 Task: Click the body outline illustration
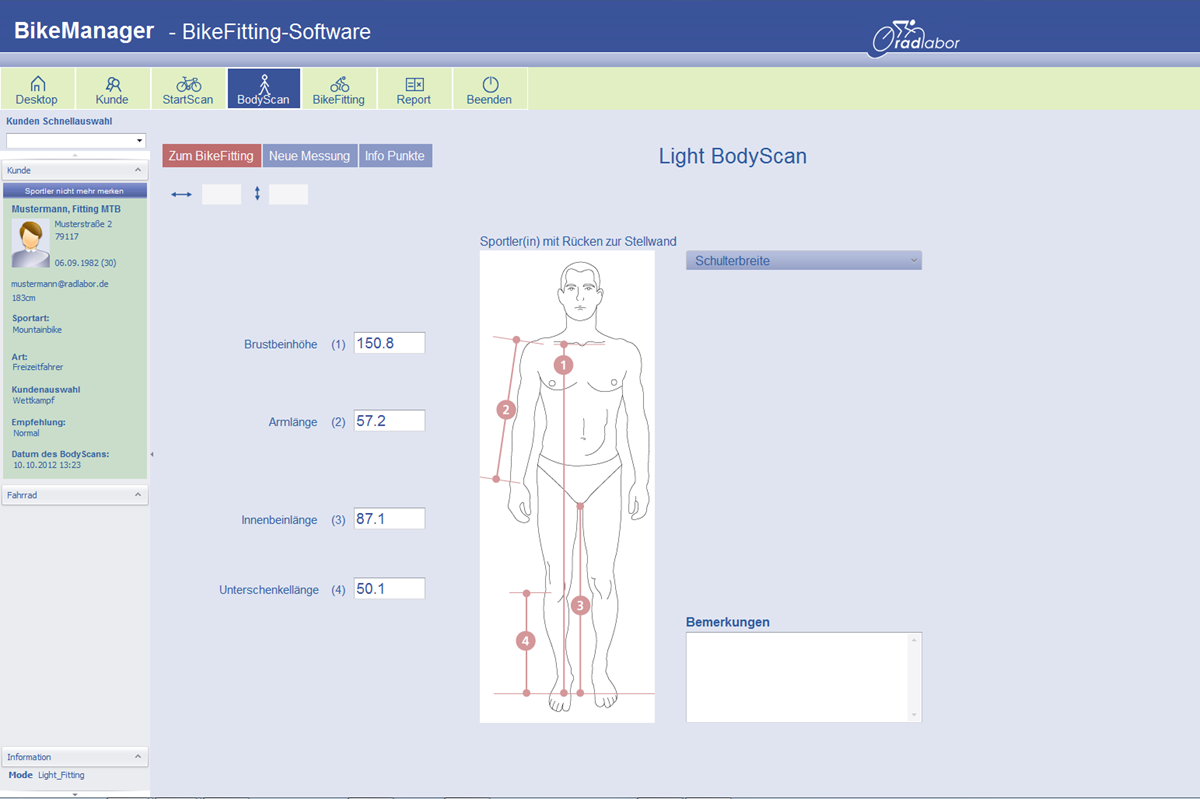pos(567,486)
